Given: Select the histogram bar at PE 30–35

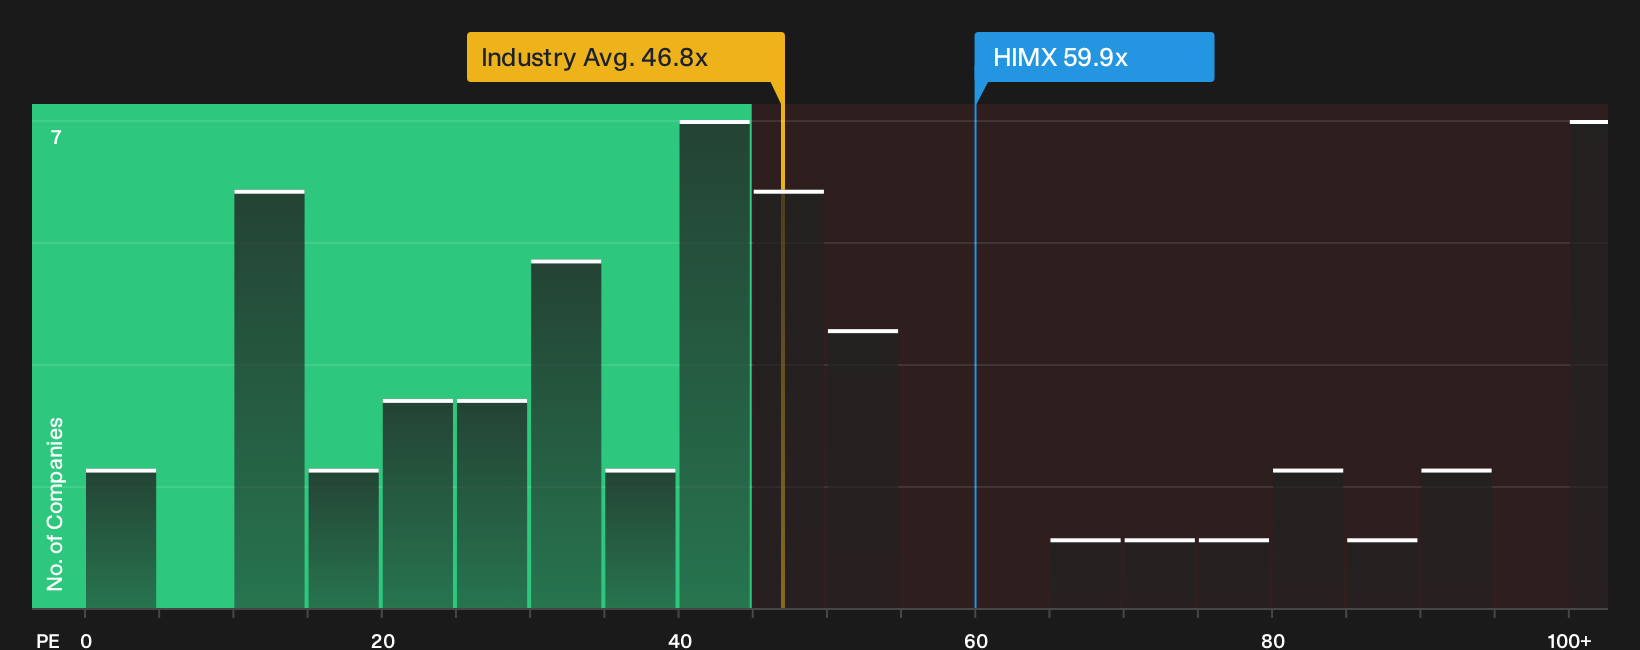Looking at the screenshot, I should pyautogui.click(x=566, y=434).
